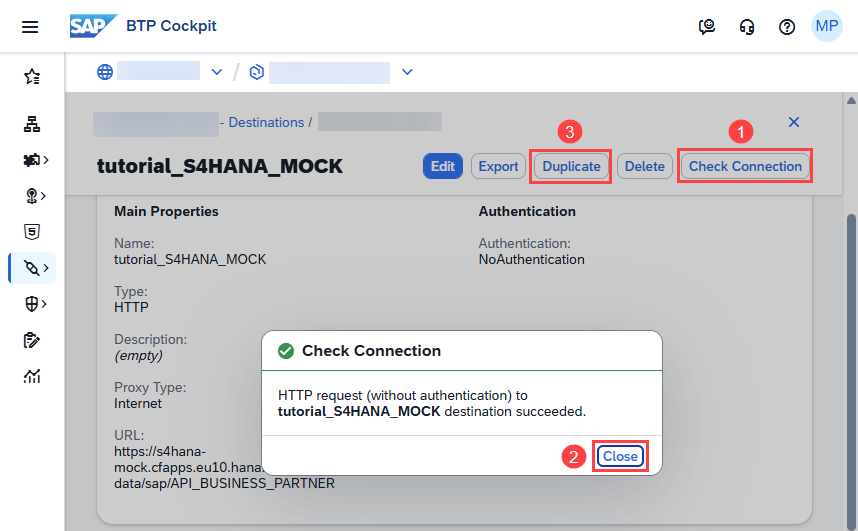Screen dimensions: 858x531
Task: Click the 'Main Properties' heading
Action: 166,211
